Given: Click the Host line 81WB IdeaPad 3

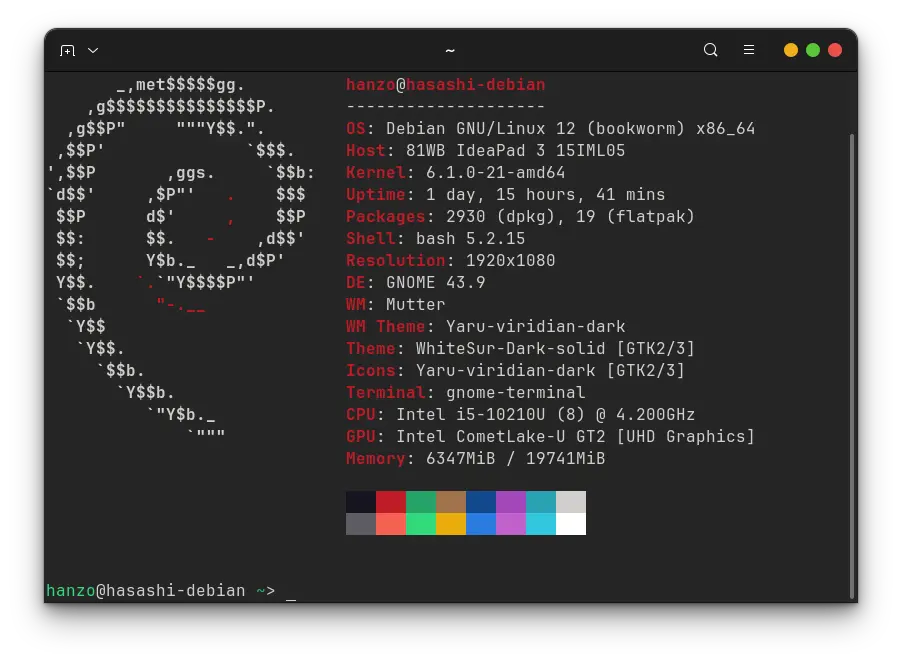Looking at the screenshot, I should [486, 150].
